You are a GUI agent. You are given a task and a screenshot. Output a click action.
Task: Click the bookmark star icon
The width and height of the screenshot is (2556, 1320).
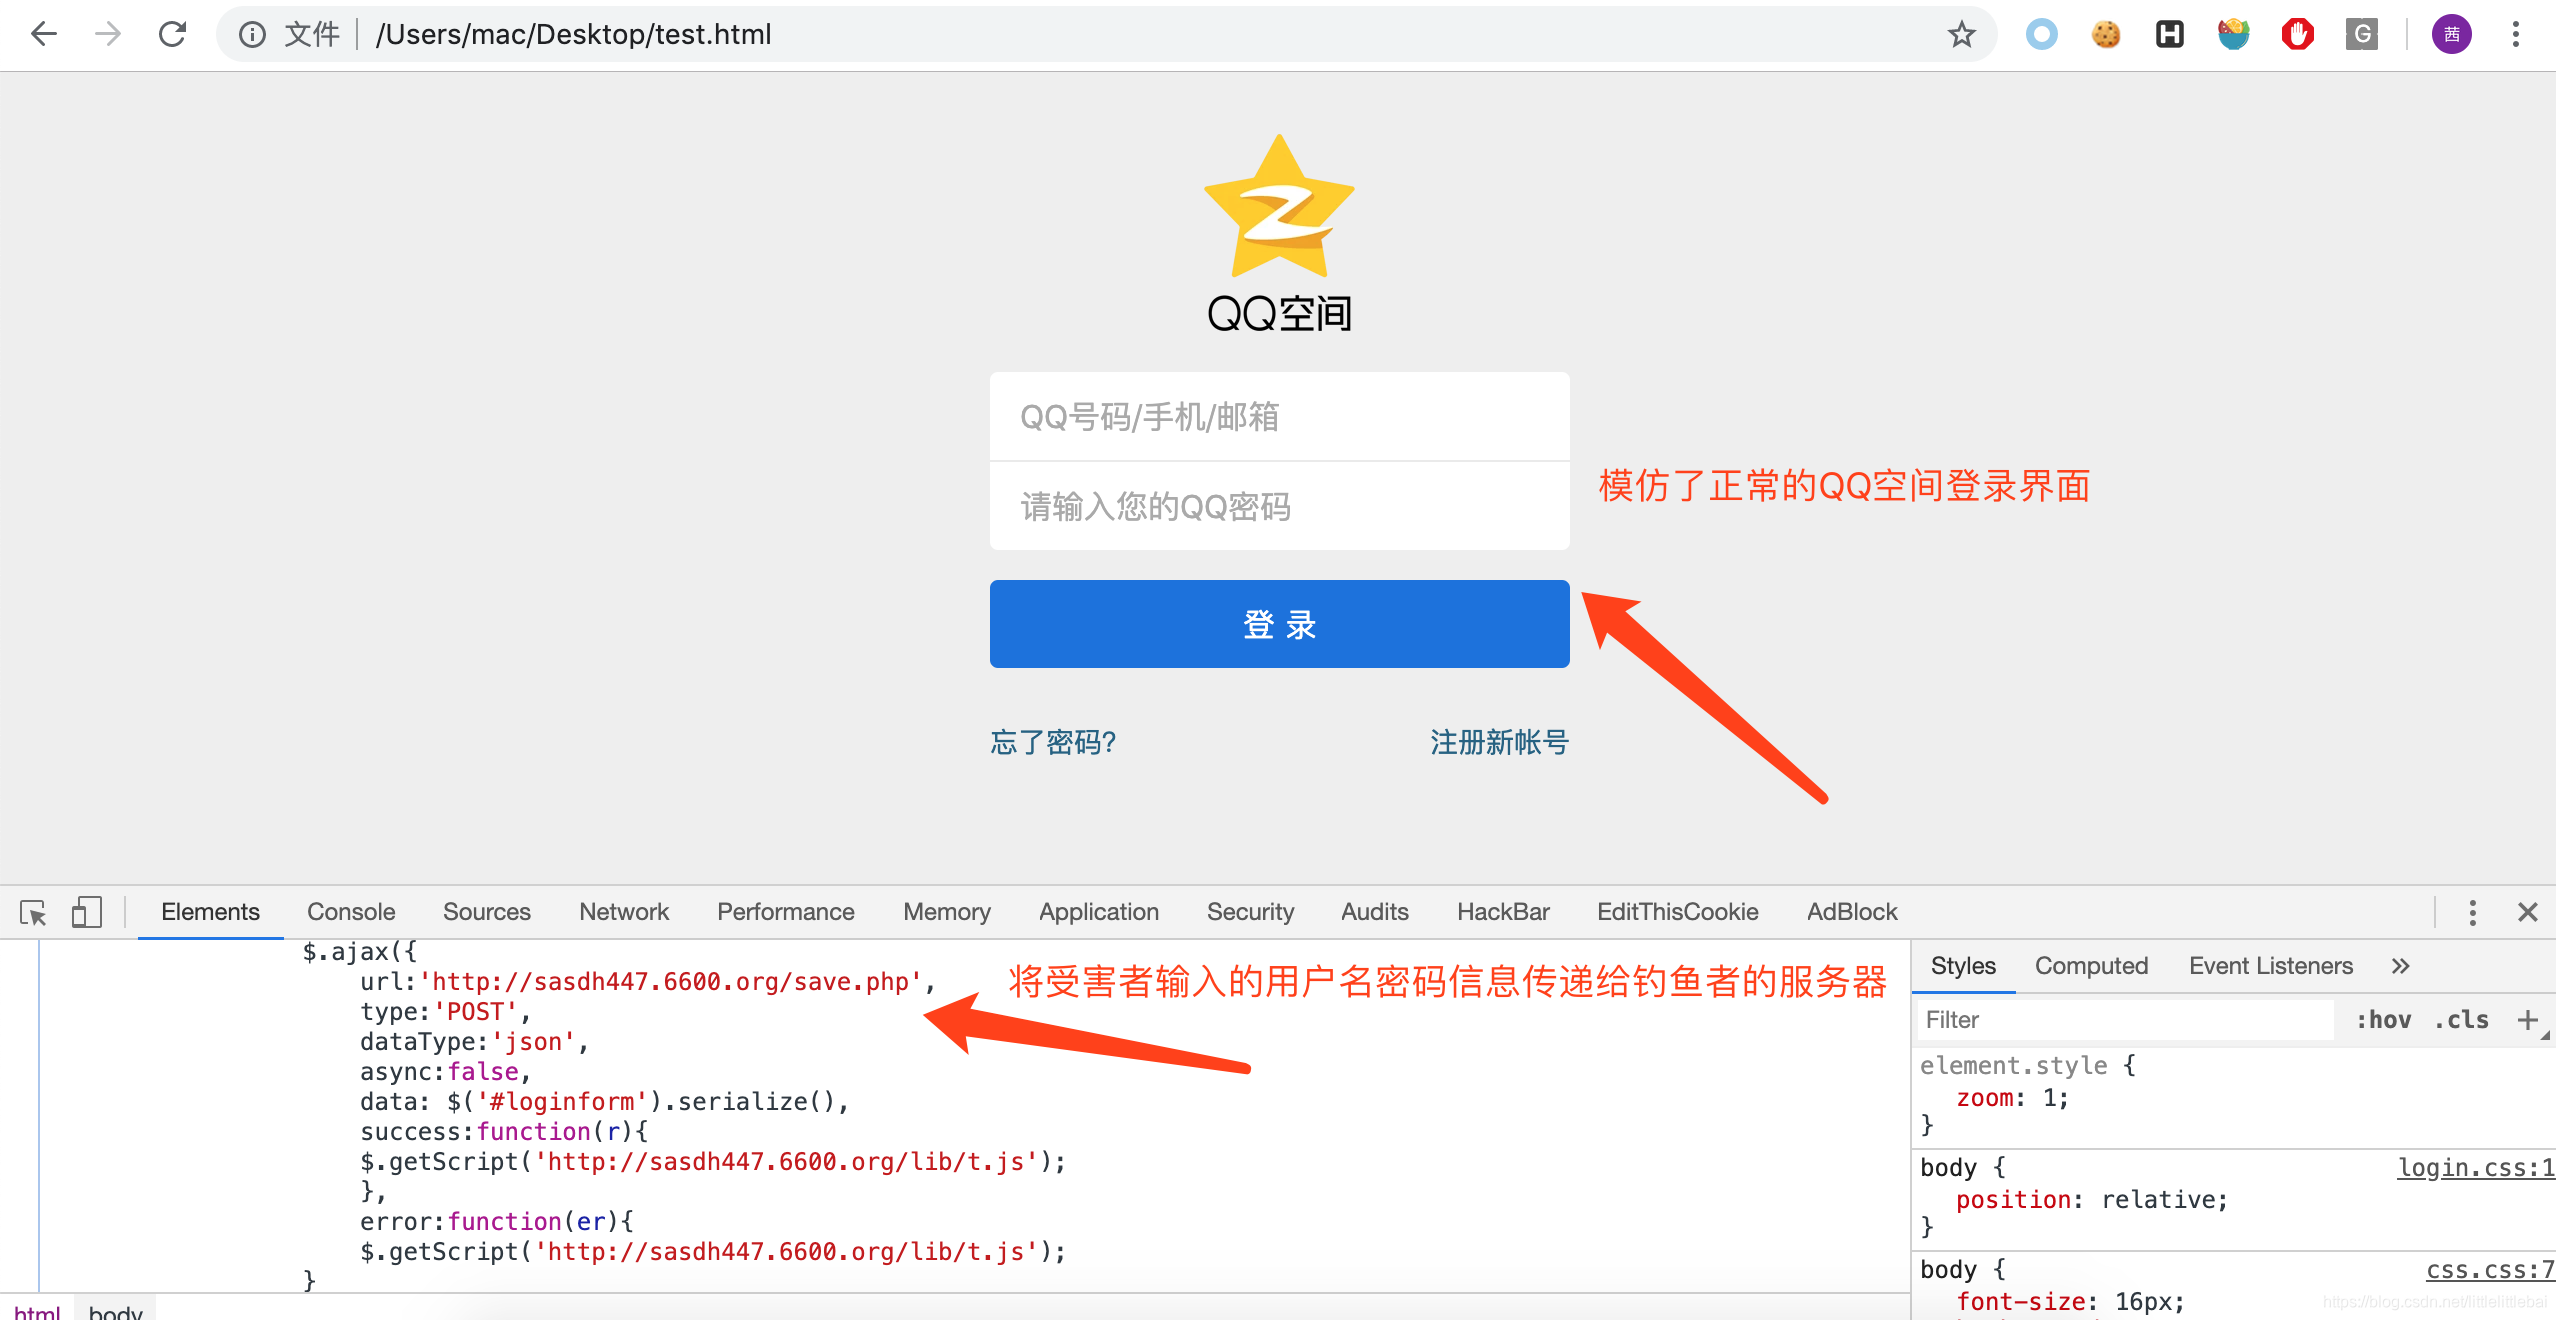coord(1961,34)
